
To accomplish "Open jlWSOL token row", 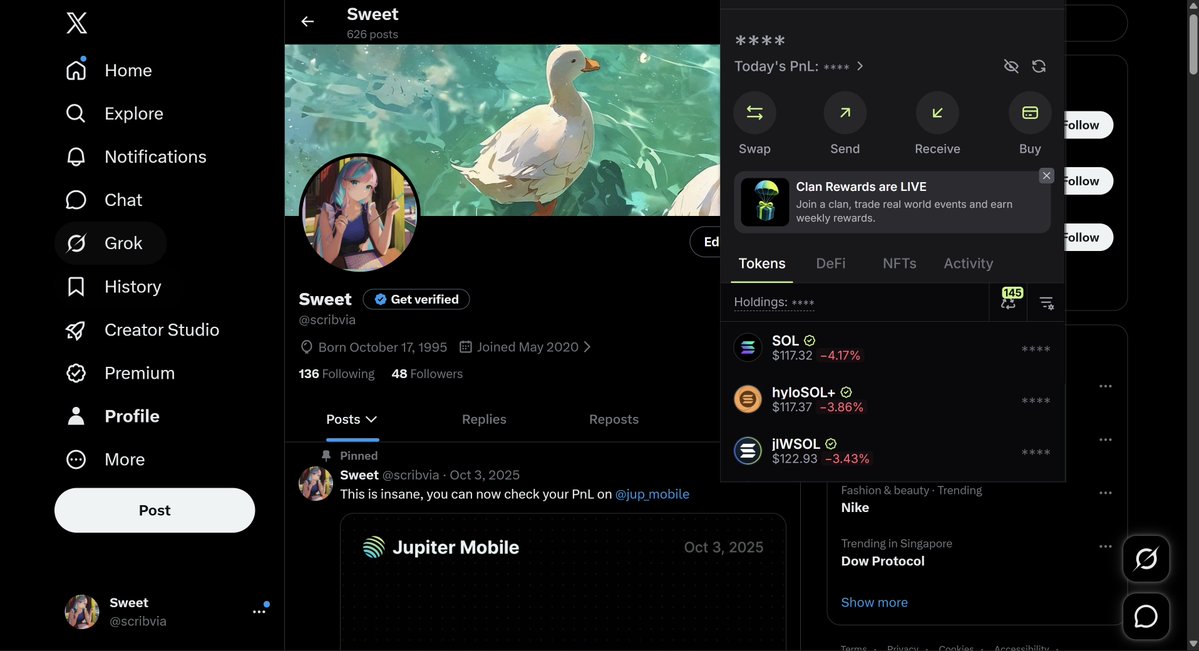I will point(892,451).
